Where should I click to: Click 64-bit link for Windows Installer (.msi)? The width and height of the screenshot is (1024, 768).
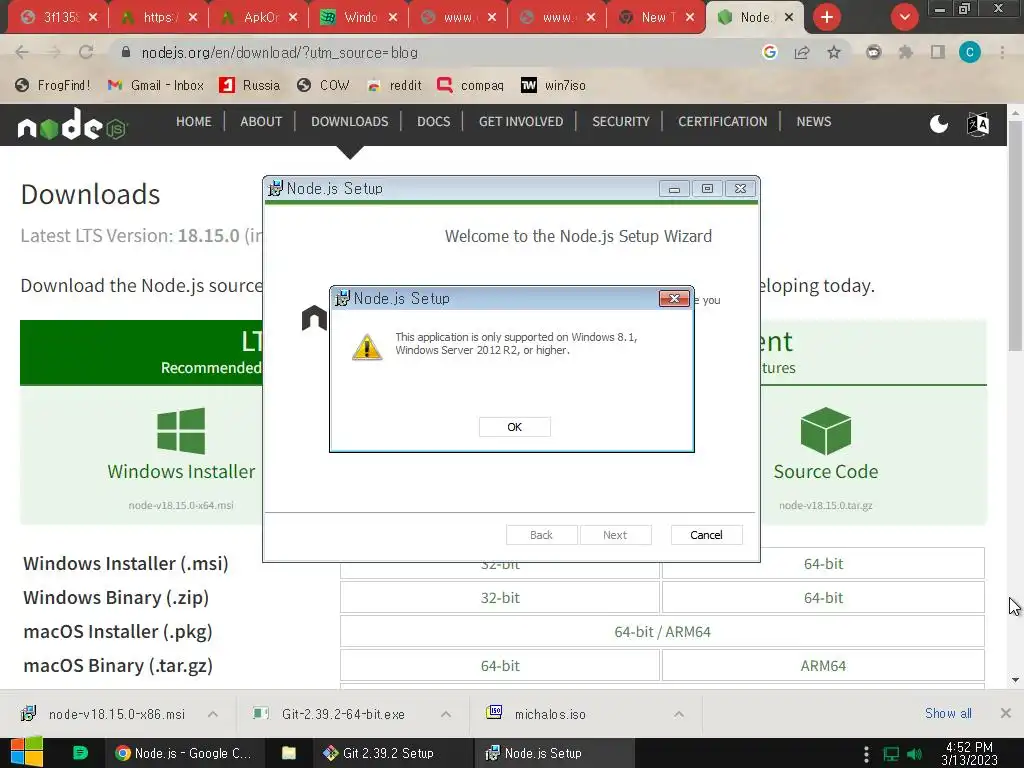824,564
